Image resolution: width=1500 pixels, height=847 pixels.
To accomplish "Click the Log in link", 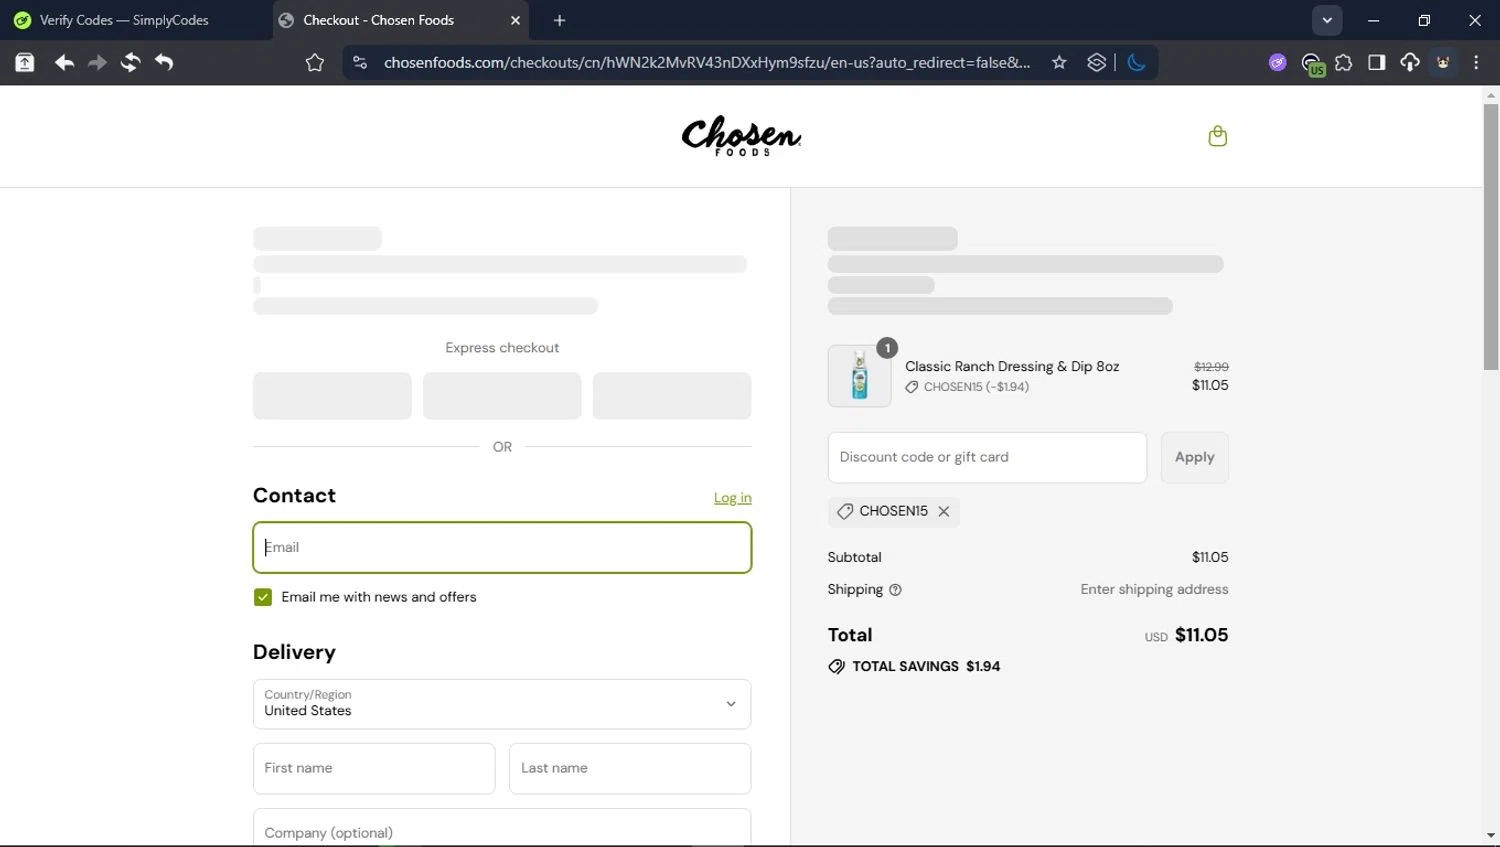I will coord(732,498).
